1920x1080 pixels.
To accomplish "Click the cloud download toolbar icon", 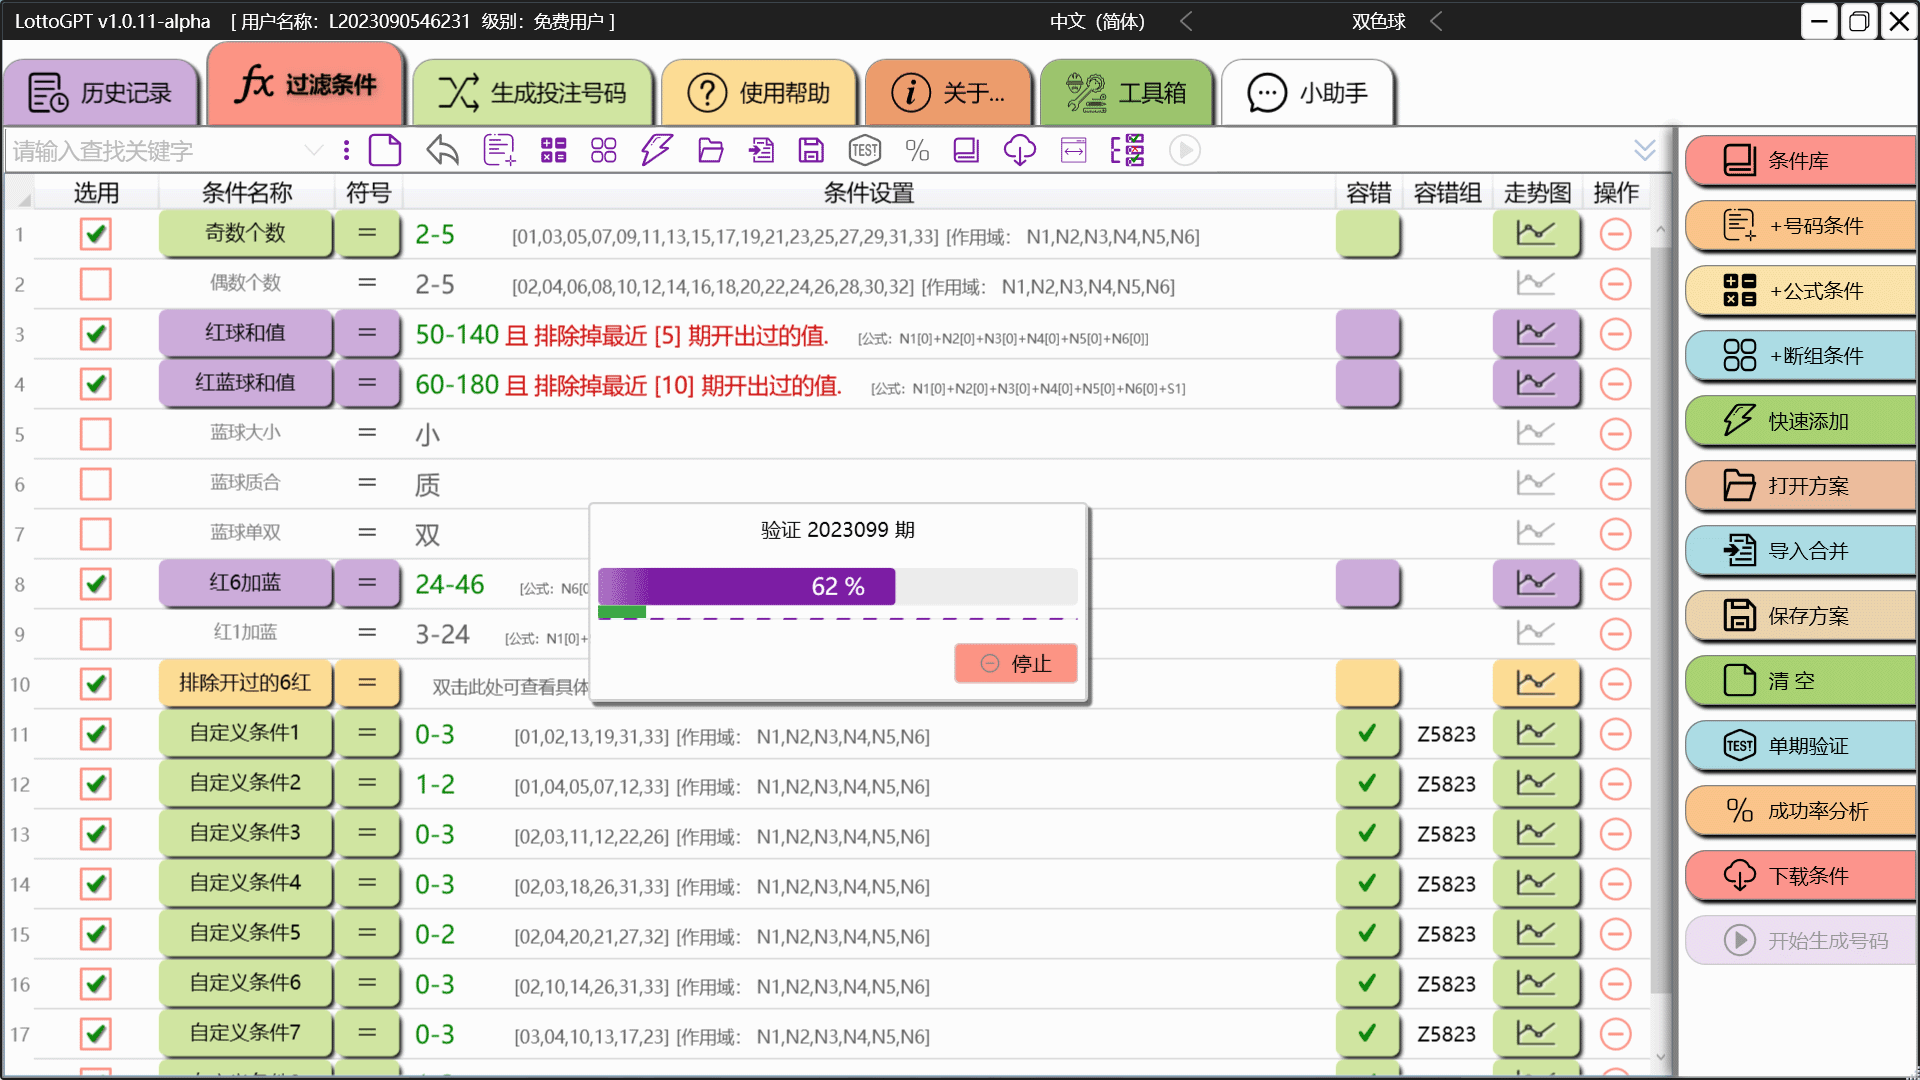I will tap(1020, 151).
